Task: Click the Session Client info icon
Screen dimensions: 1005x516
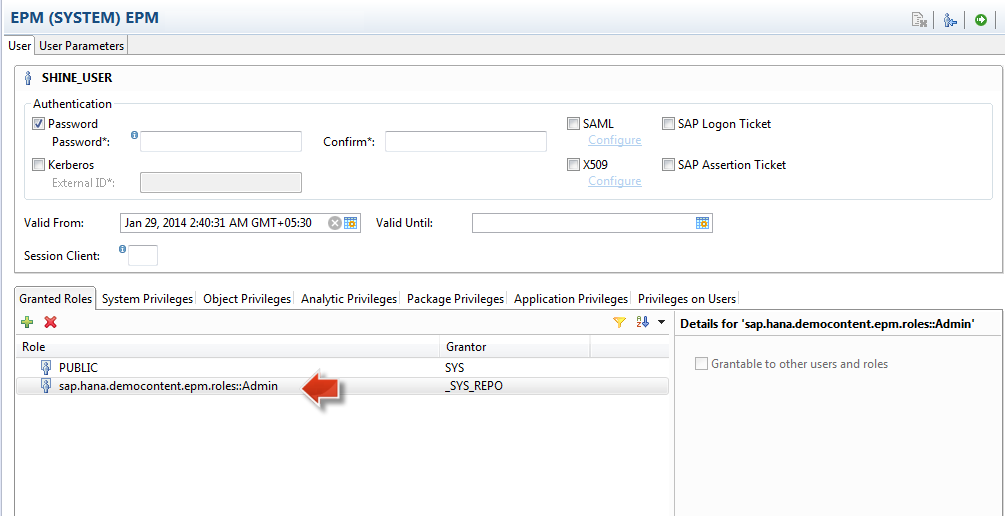Action: click(x=122, y=249)
